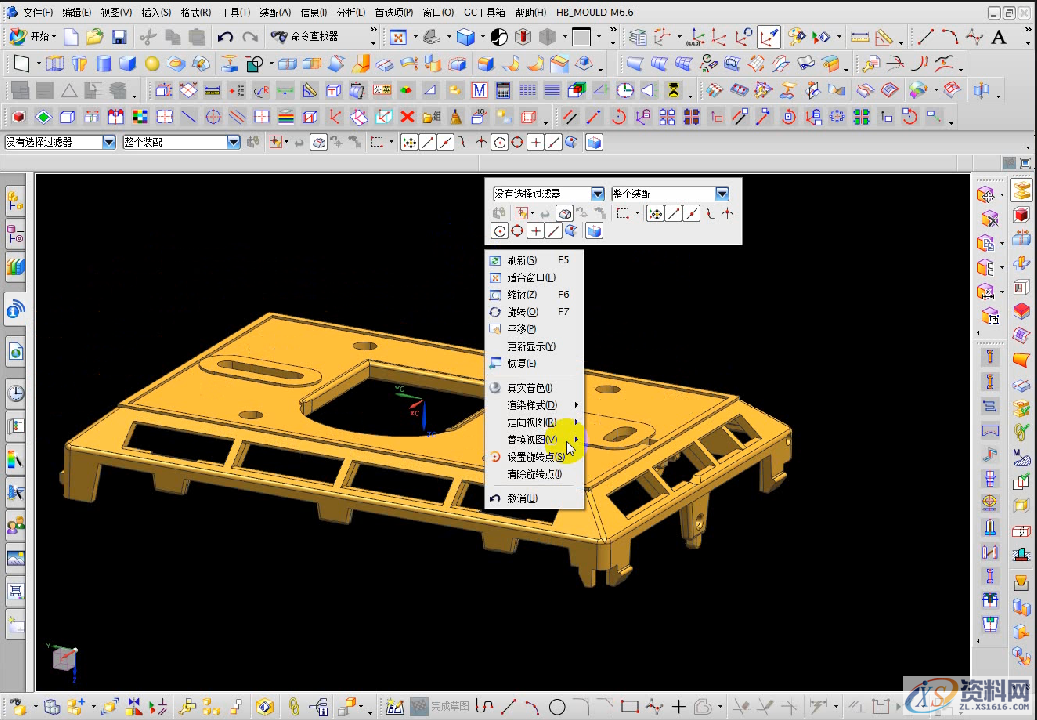
Task: Click the Save floppy disk icon
Action: 119,37
